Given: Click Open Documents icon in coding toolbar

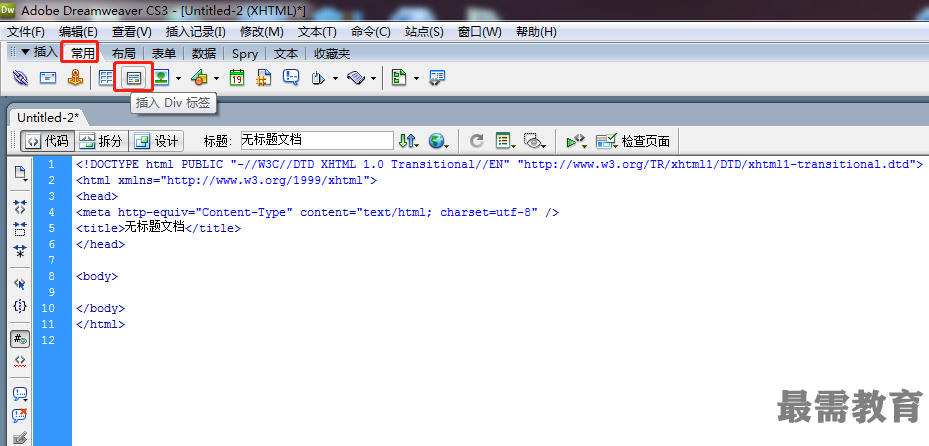Looking at the screenshot, I should (21, 174).
